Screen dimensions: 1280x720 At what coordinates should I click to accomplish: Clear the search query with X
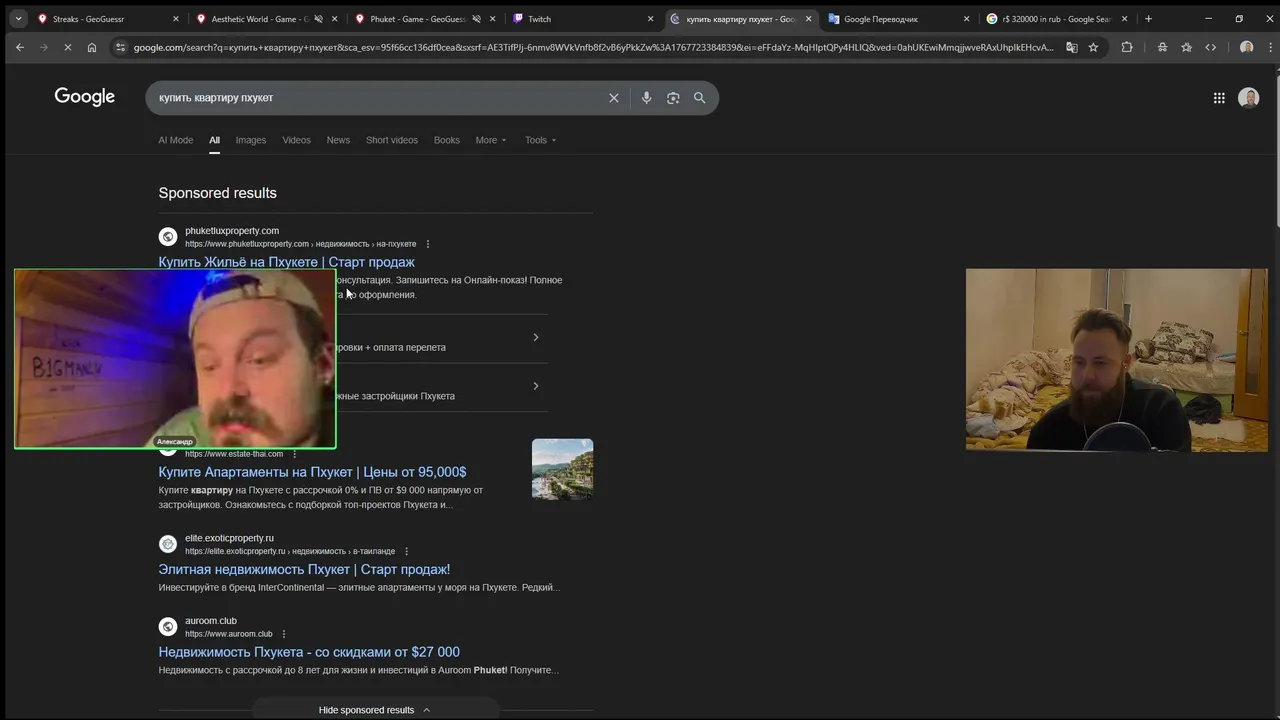point(614,98)
